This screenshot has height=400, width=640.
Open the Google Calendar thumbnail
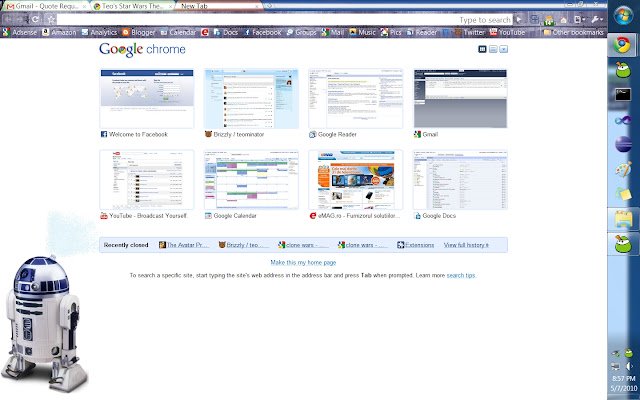click(251, 180)
